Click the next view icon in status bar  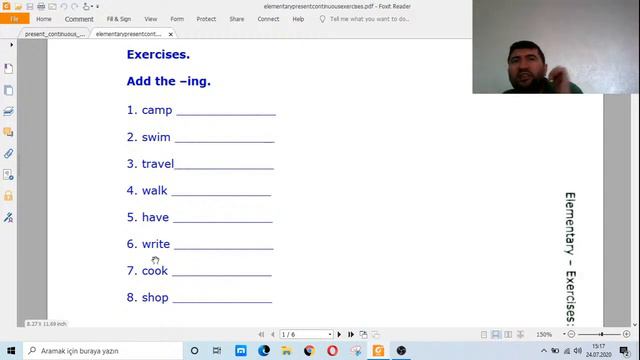tap(376, 334)
